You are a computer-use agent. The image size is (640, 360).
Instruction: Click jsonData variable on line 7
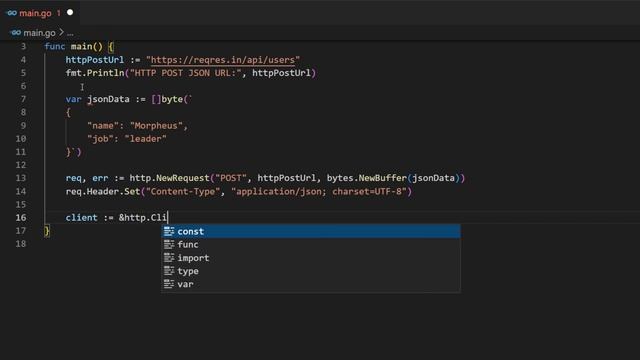click(108, 99)
